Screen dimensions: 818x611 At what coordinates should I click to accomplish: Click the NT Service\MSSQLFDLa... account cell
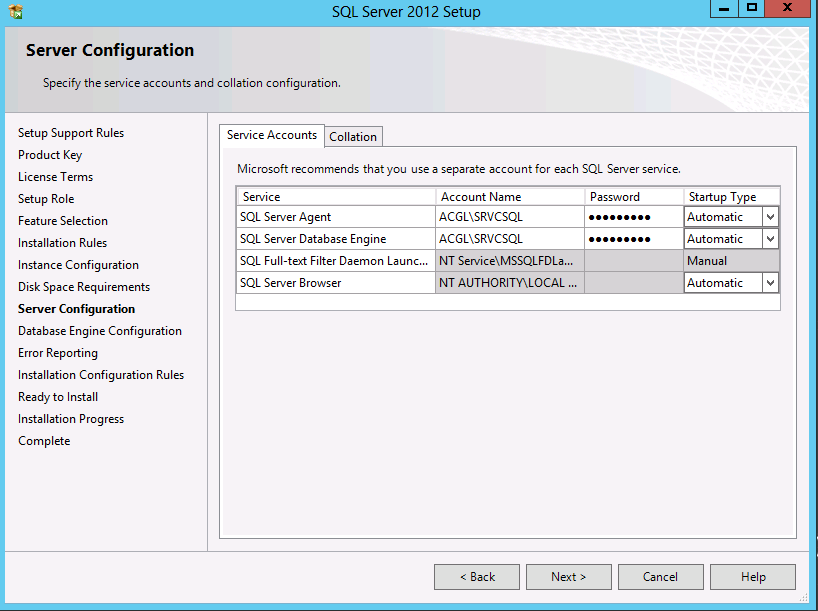point(510,261)
